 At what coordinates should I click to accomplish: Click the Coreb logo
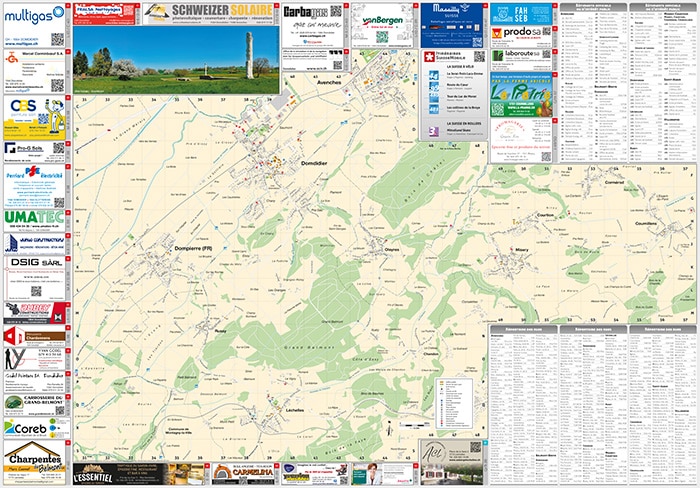point(25,429)
